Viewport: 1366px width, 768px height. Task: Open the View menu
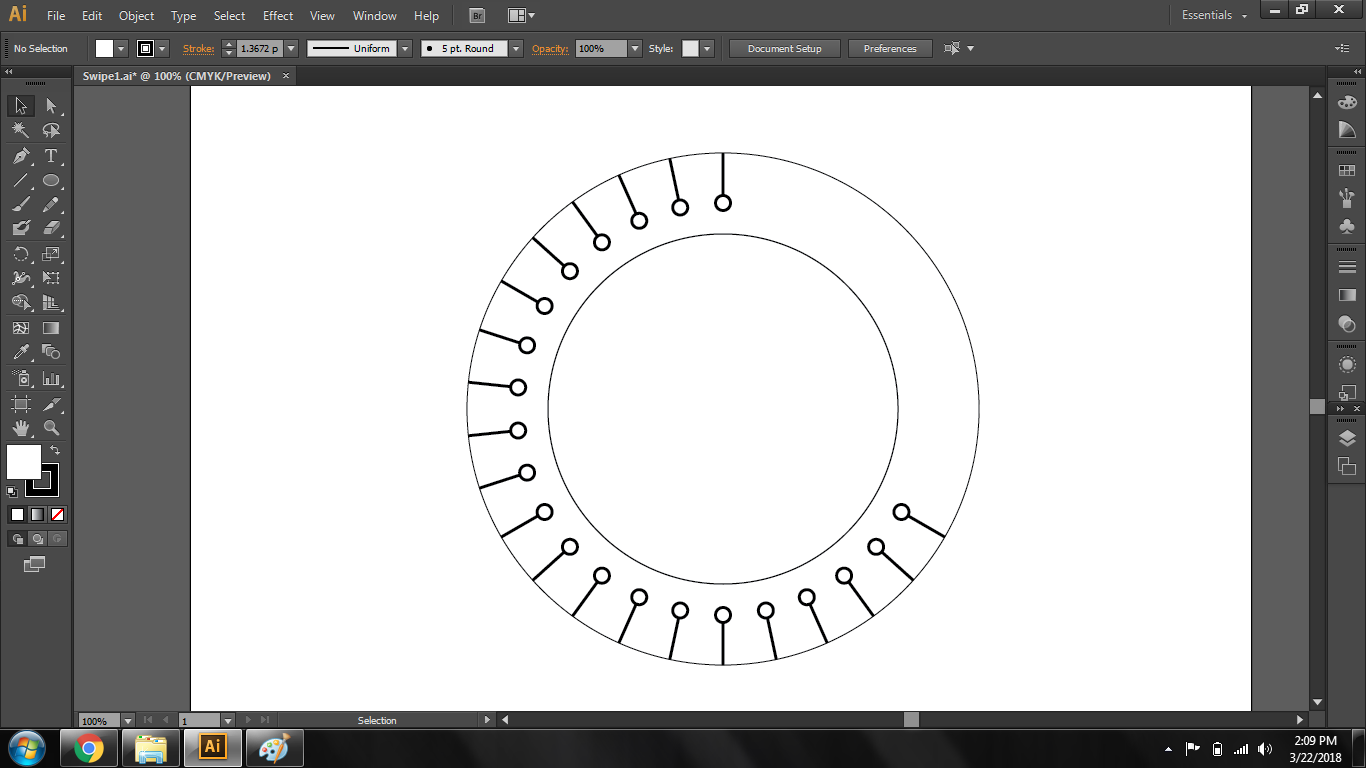[322, 16]
